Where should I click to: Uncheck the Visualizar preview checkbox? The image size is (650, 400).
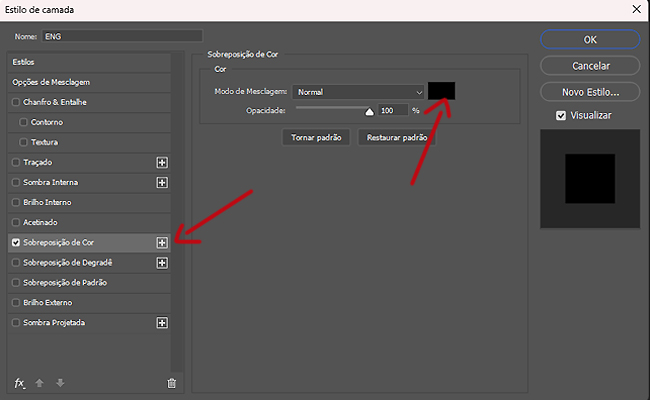tap(561, 116)
